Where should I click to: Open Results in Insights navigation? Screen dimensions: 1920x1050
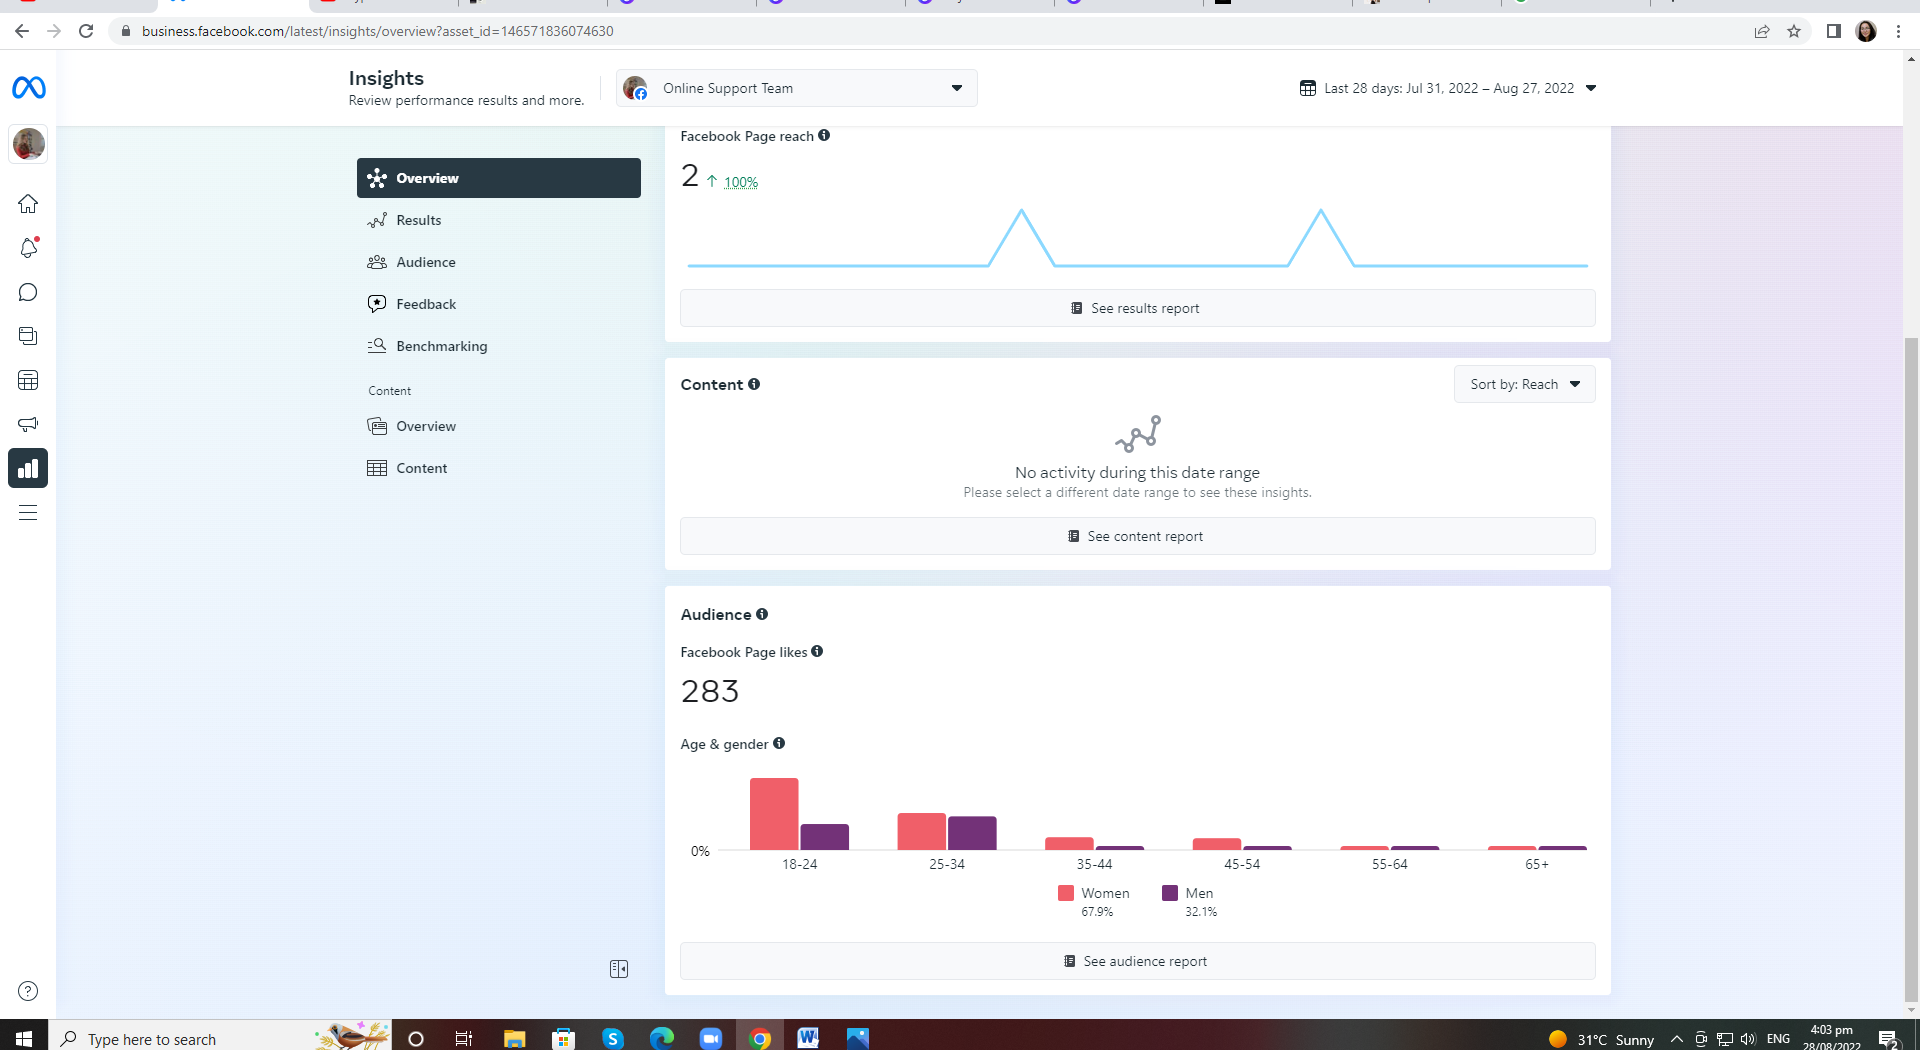pyautogui.click(x=499, y=220)
